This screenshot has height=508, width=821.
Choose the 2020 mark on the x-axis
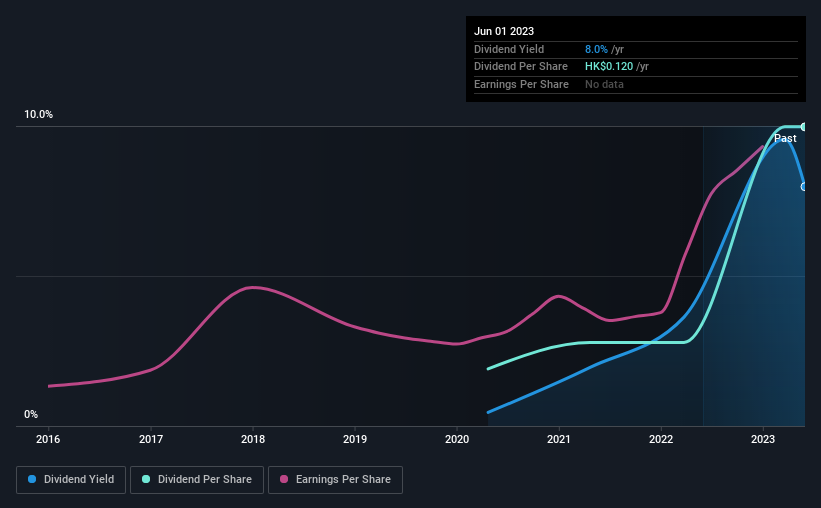point(457,439)
